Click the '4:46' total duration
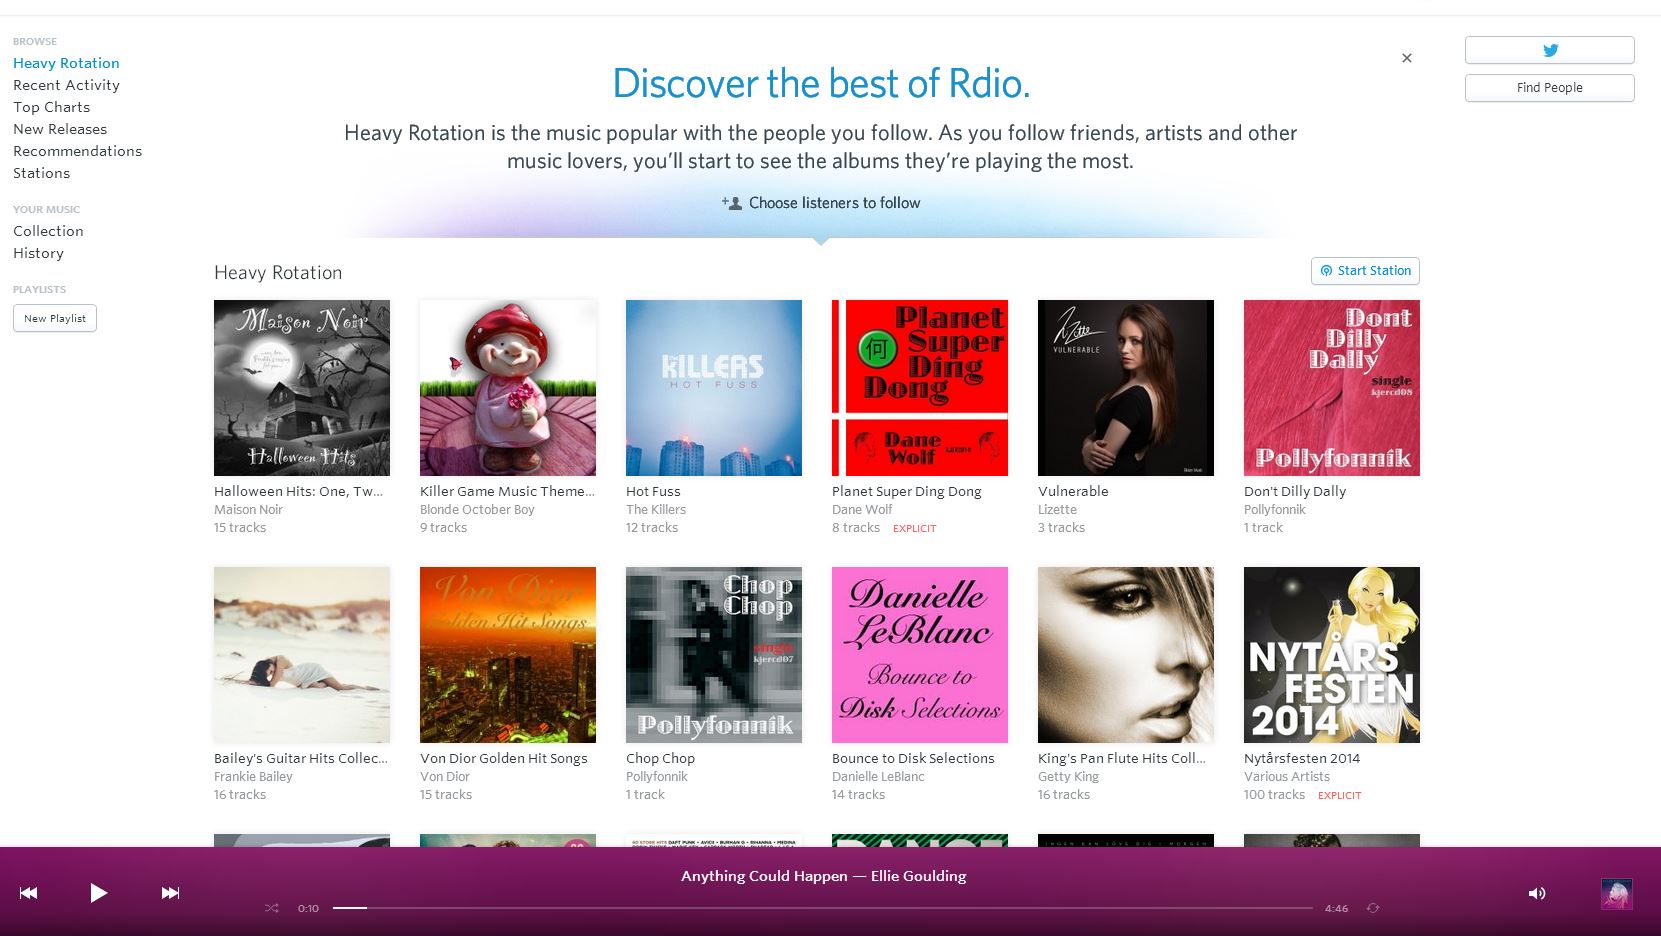This screenshot has width=1661, height=936. (x=1336, y=908)
